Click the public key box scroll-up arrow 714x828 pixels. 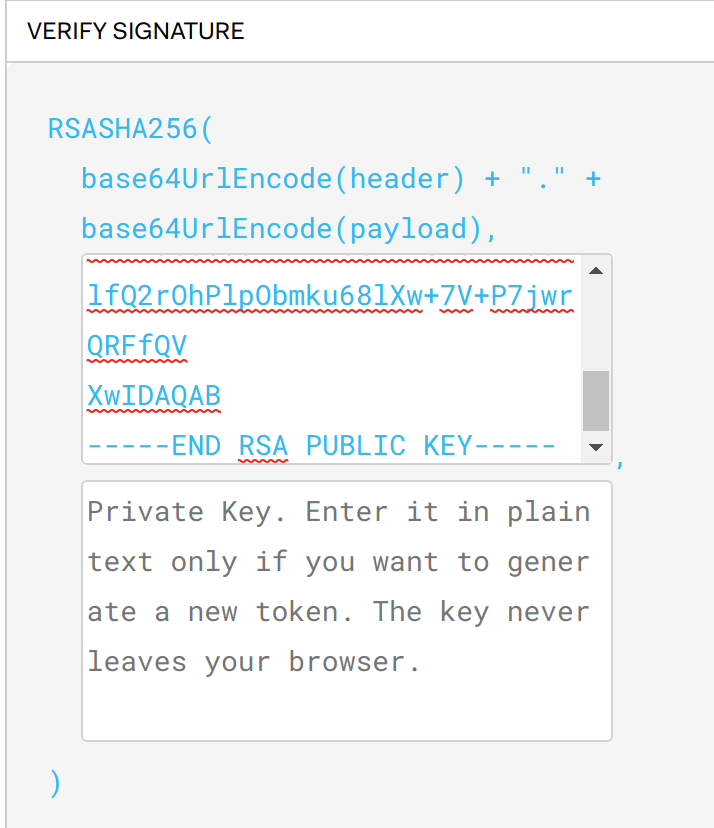coord(596,271)
